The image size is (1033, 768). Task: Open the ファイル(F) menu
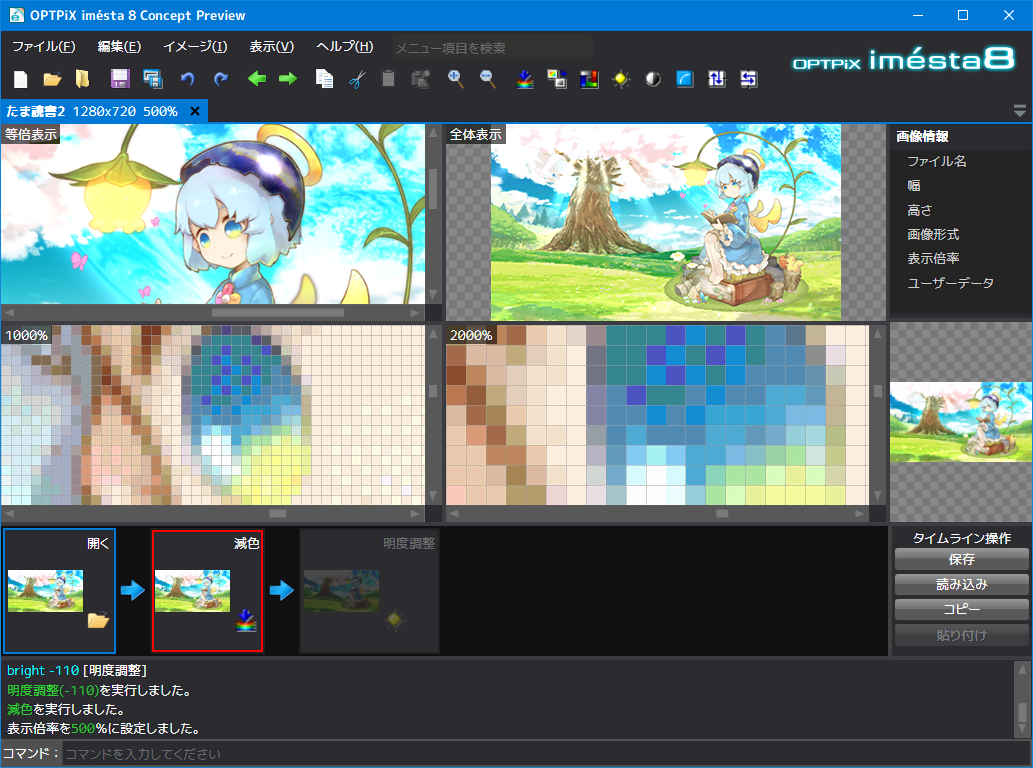pos(43,47)
